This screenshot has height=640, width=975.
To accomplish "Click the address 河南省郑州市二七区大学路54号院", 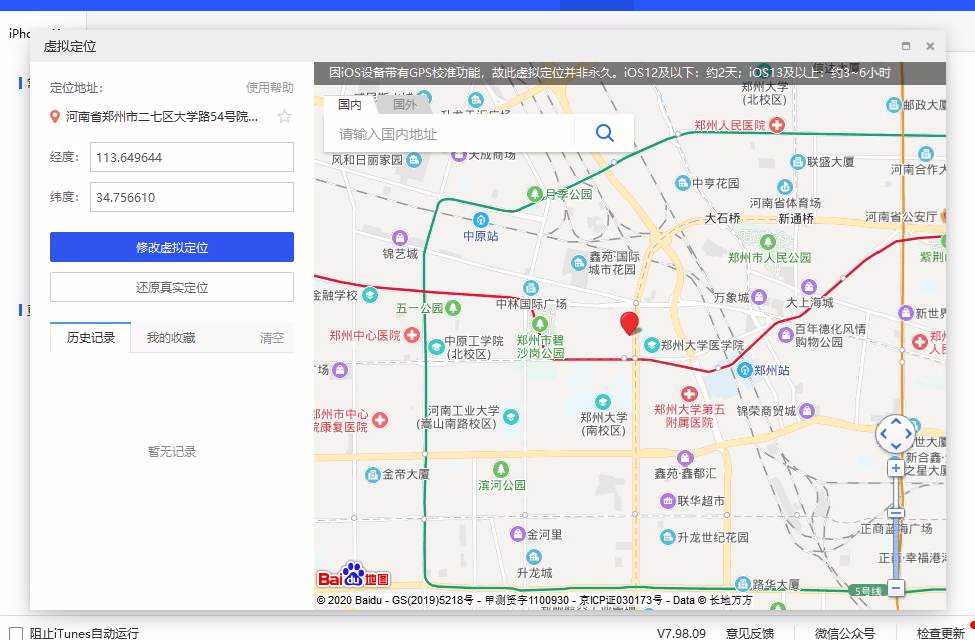I will pyautogui.click(x=162, y=116).
